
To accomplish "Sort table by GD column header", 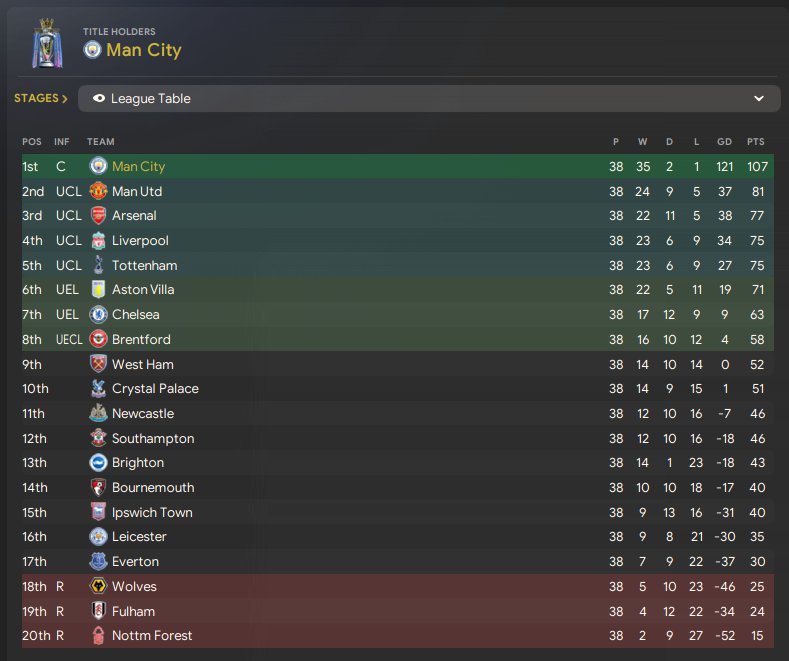I will (x=725, y=142).
